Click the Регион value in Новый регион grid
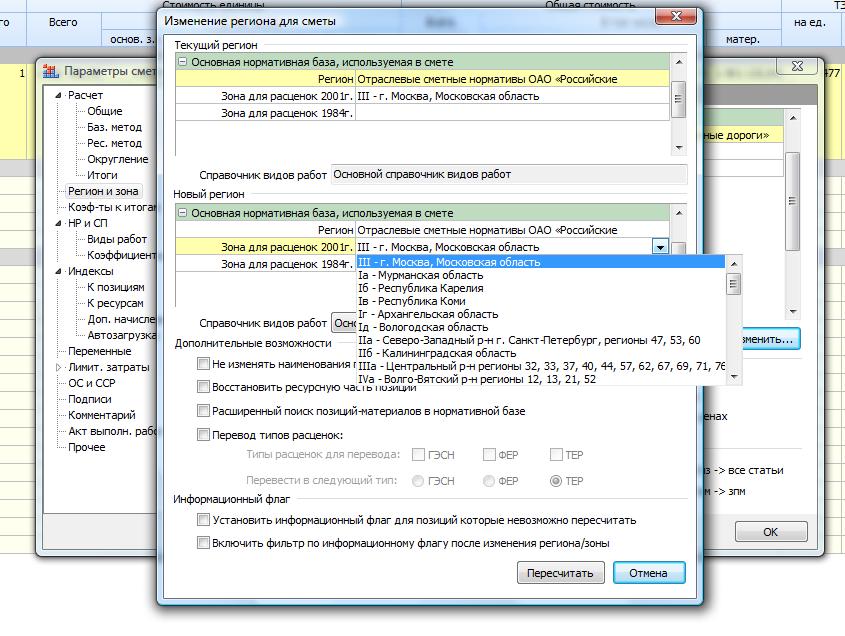This screenshot has width=845, height=636. coord(512,230)
